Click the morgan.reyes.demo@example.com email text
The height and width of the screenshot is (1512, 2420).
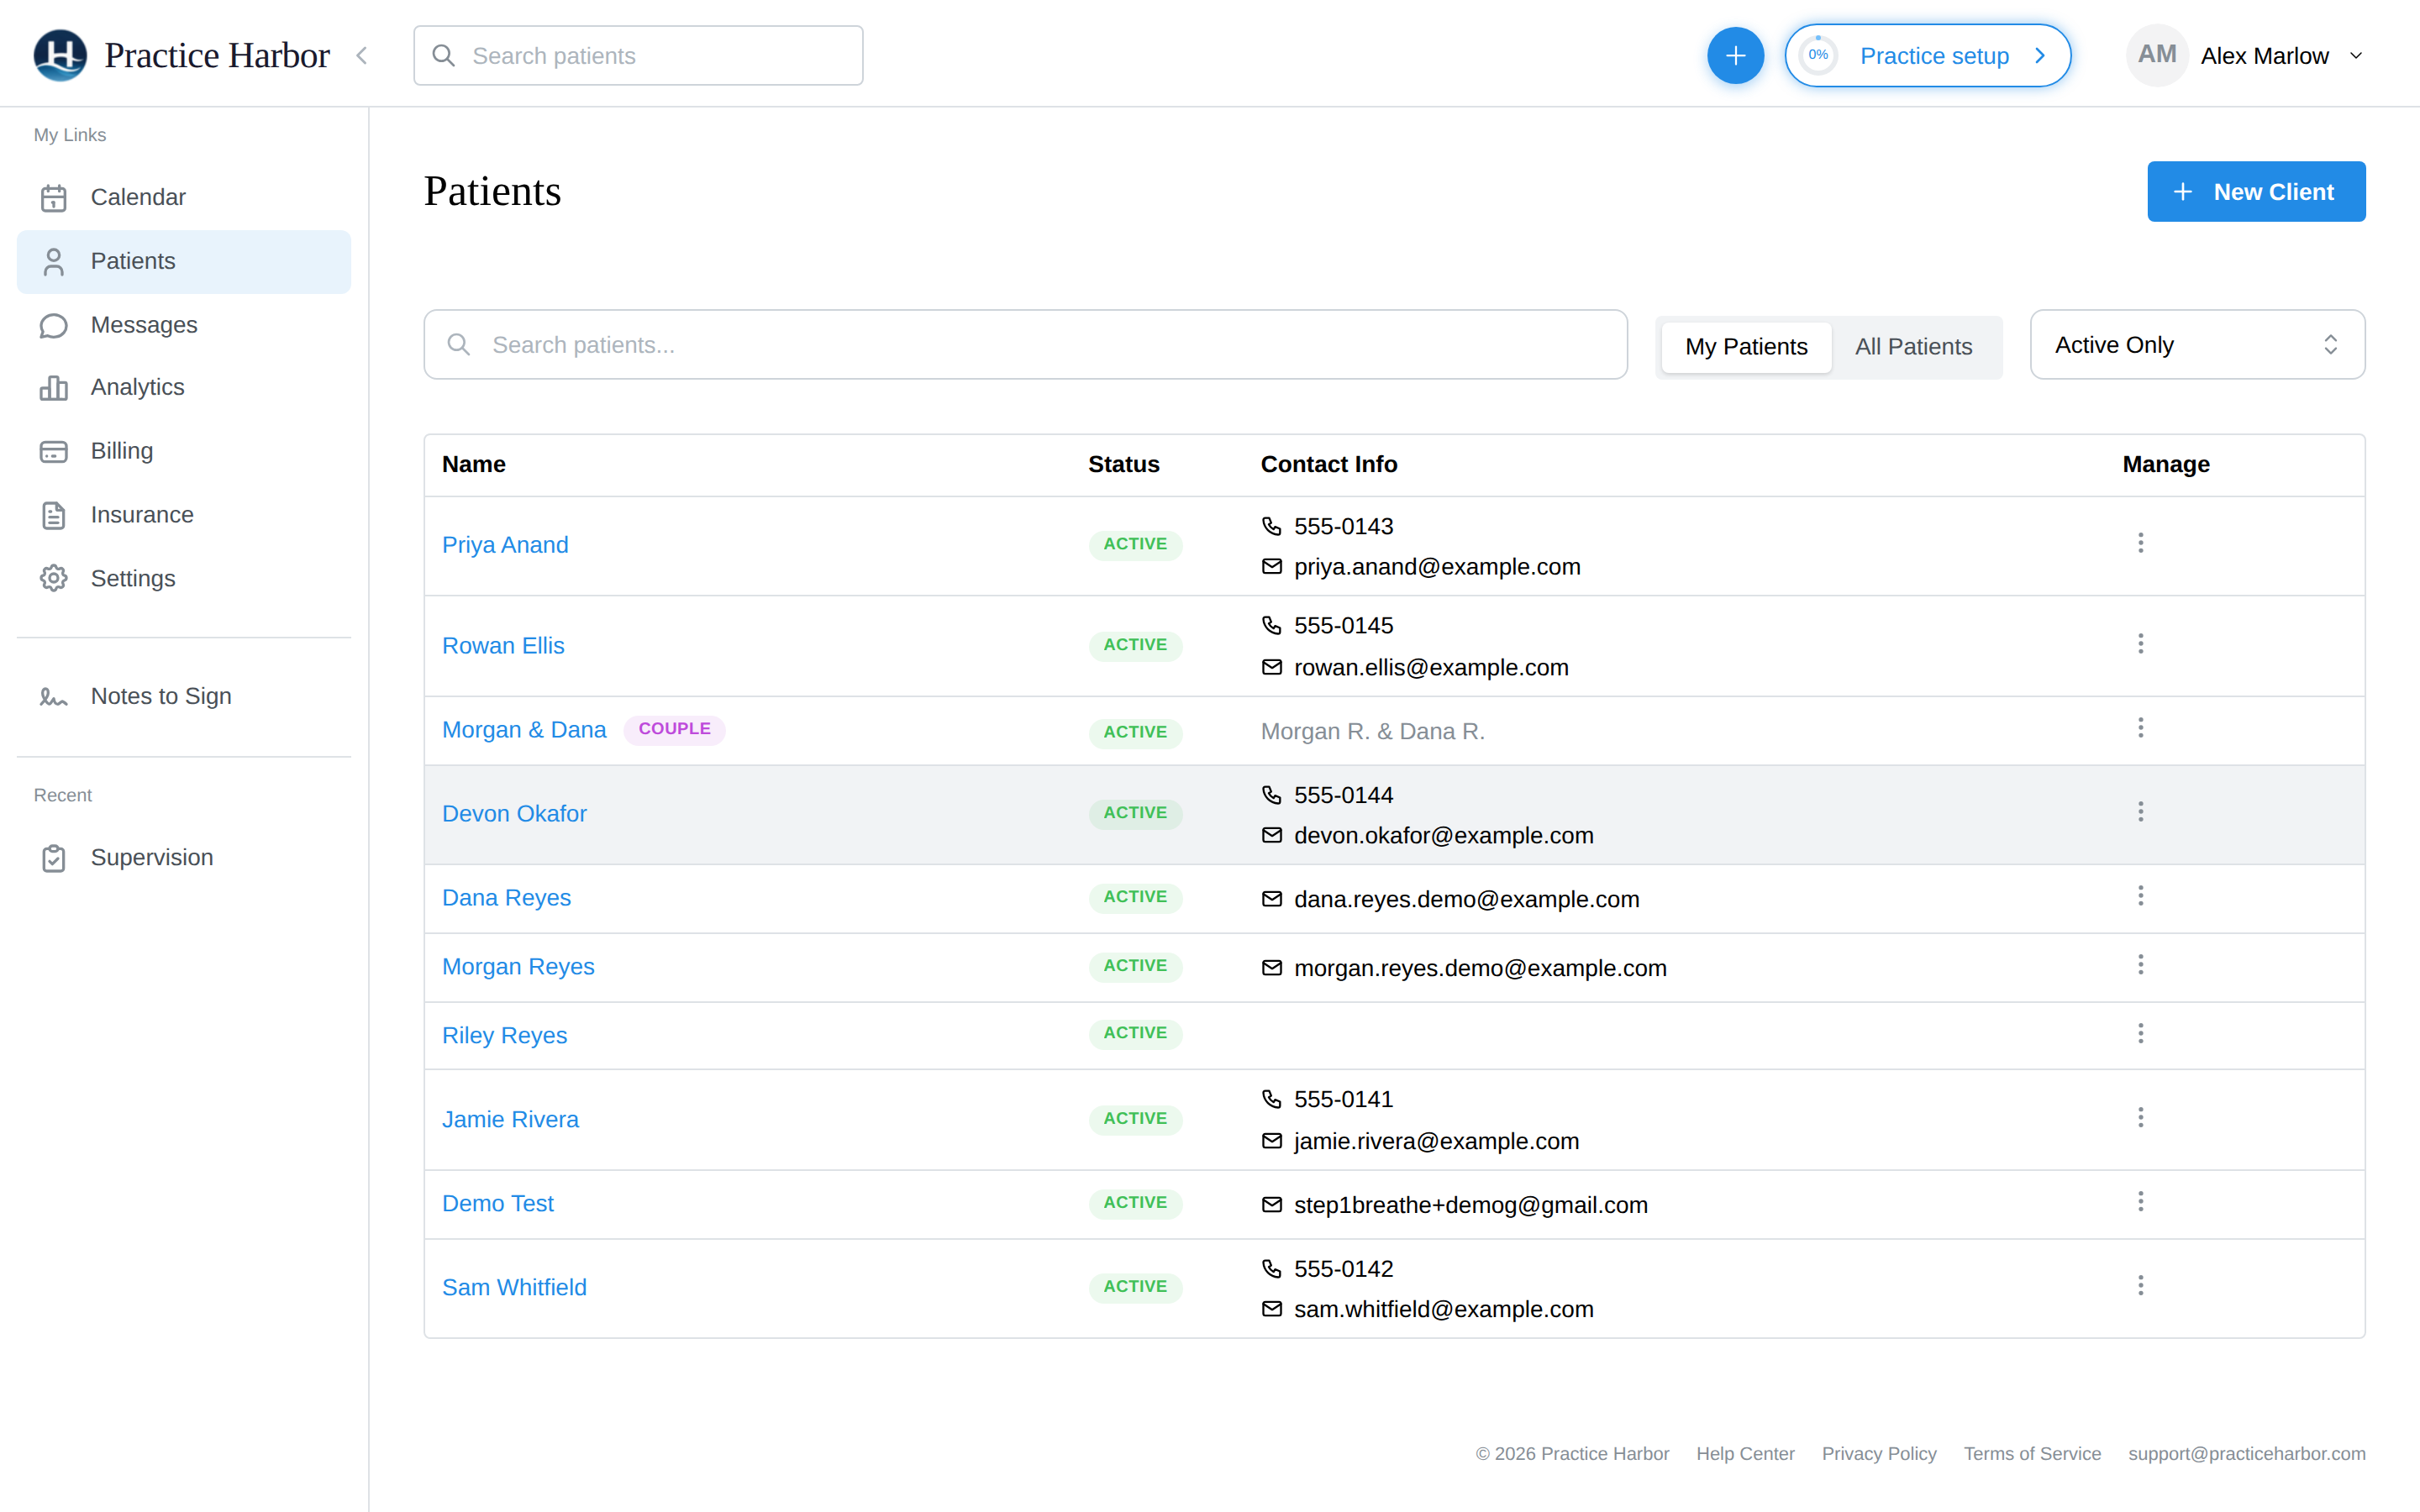click(x=1480, y=968)
